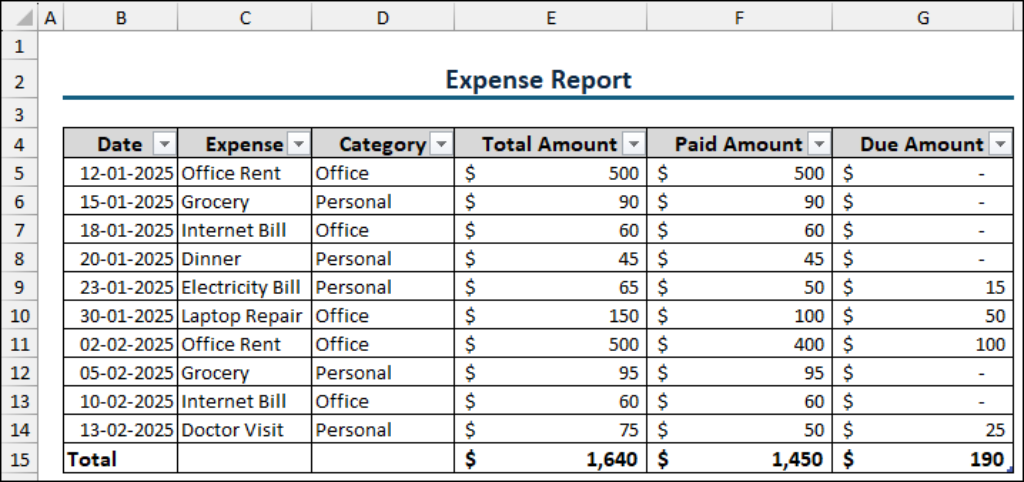Click the Total Amount value 150
This screenshot has height=482, width=1024.
tap(551, 315)
